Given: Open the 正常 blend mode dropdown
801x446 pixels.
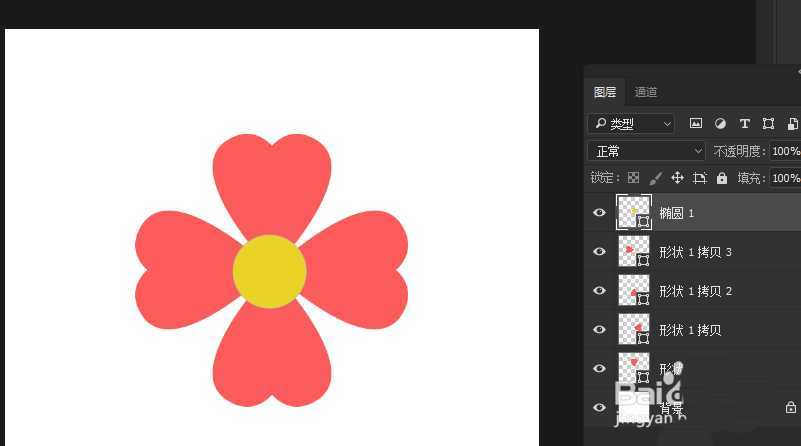Looking at the screenshot, I should point(646,151).
